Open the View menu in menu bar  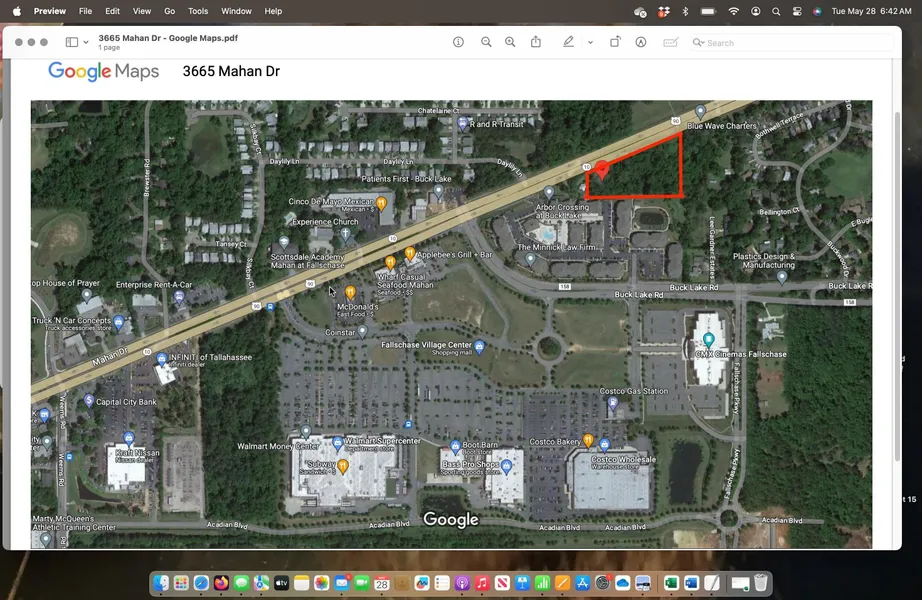click(x=142, y=11)
